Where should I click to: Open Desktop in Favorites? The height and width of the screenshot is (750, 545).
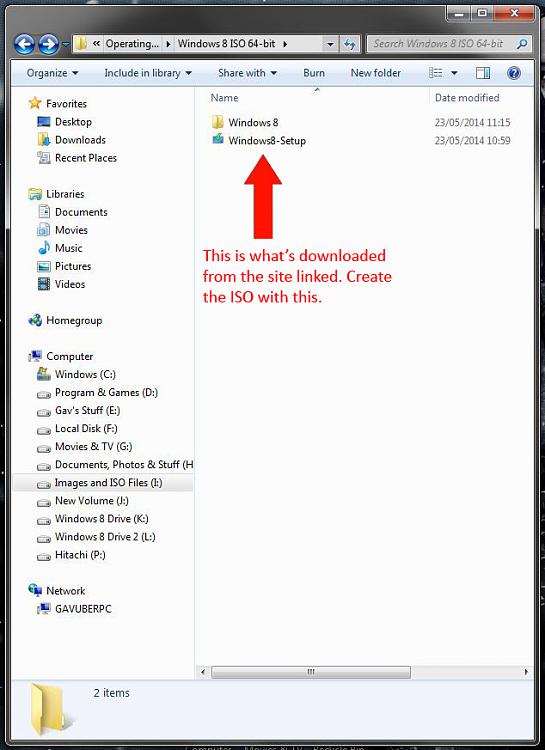[x=65, y=122]
